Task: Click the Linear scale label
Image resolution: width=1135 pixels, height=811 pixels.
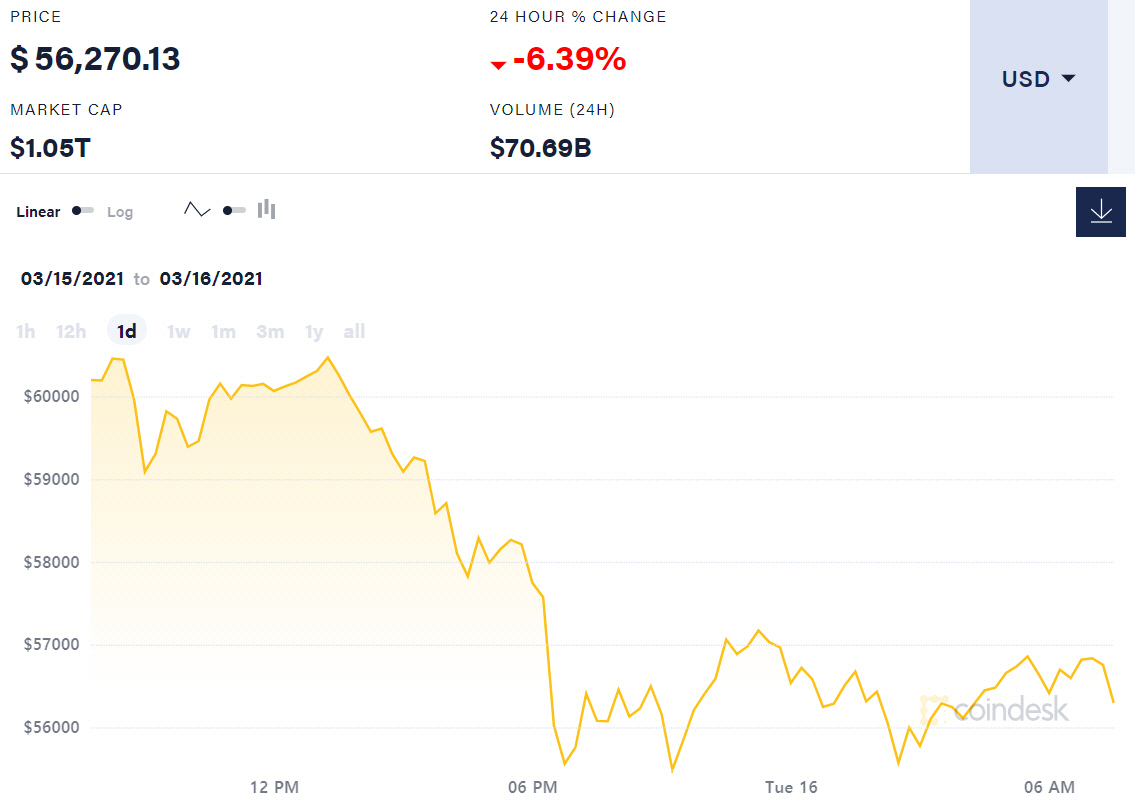Action: pyautogui.click(x=38, y=212)
